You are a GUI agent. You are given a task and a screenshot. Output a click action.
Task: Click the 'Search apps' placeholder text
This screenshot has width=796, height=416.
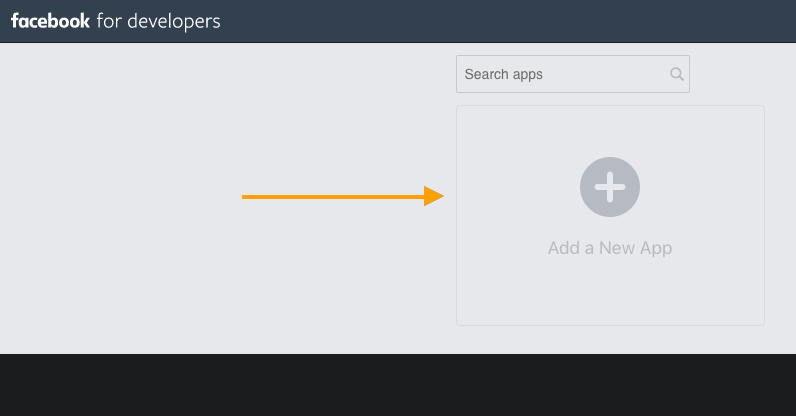pos(504,74)
